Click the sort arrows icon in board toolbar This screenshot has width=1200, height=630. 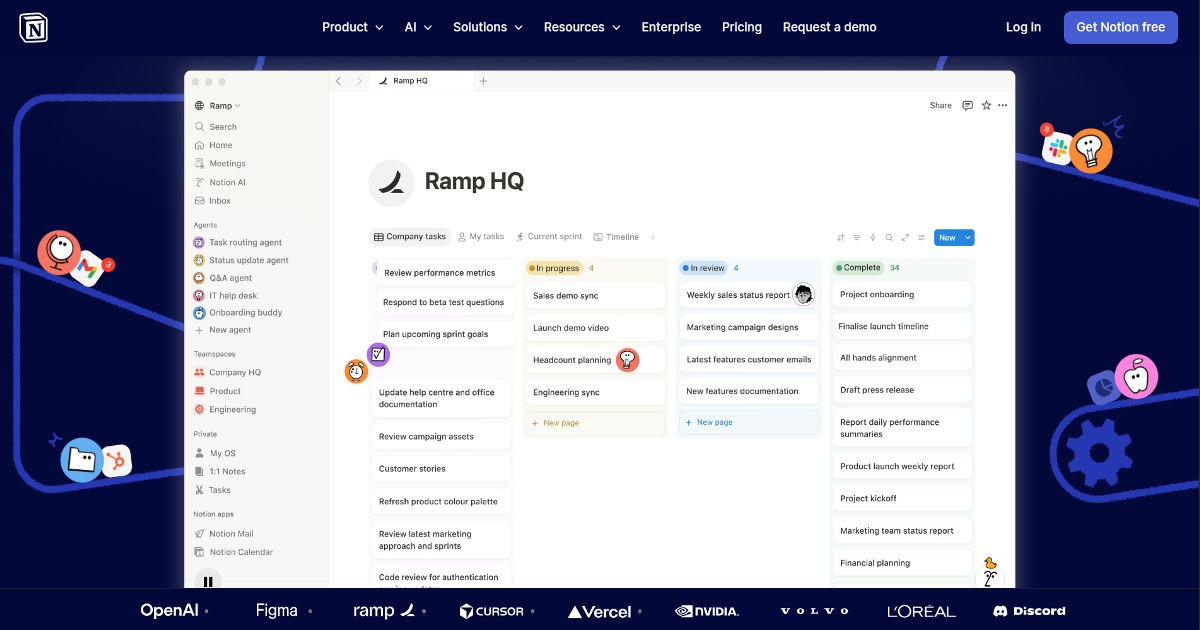click(x=840, y=238)
